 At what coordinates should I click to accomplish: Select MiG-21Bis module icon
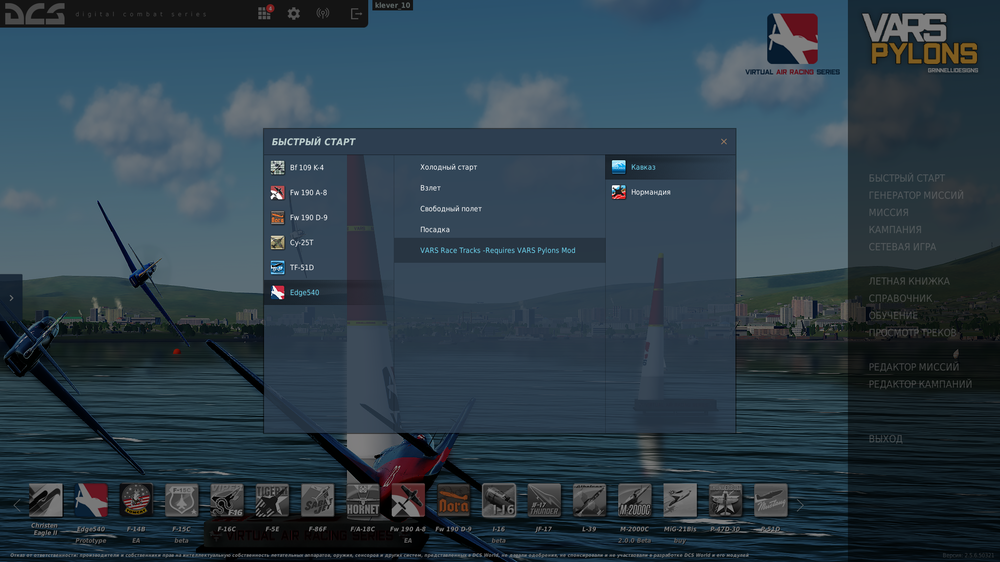click(679, 500)
